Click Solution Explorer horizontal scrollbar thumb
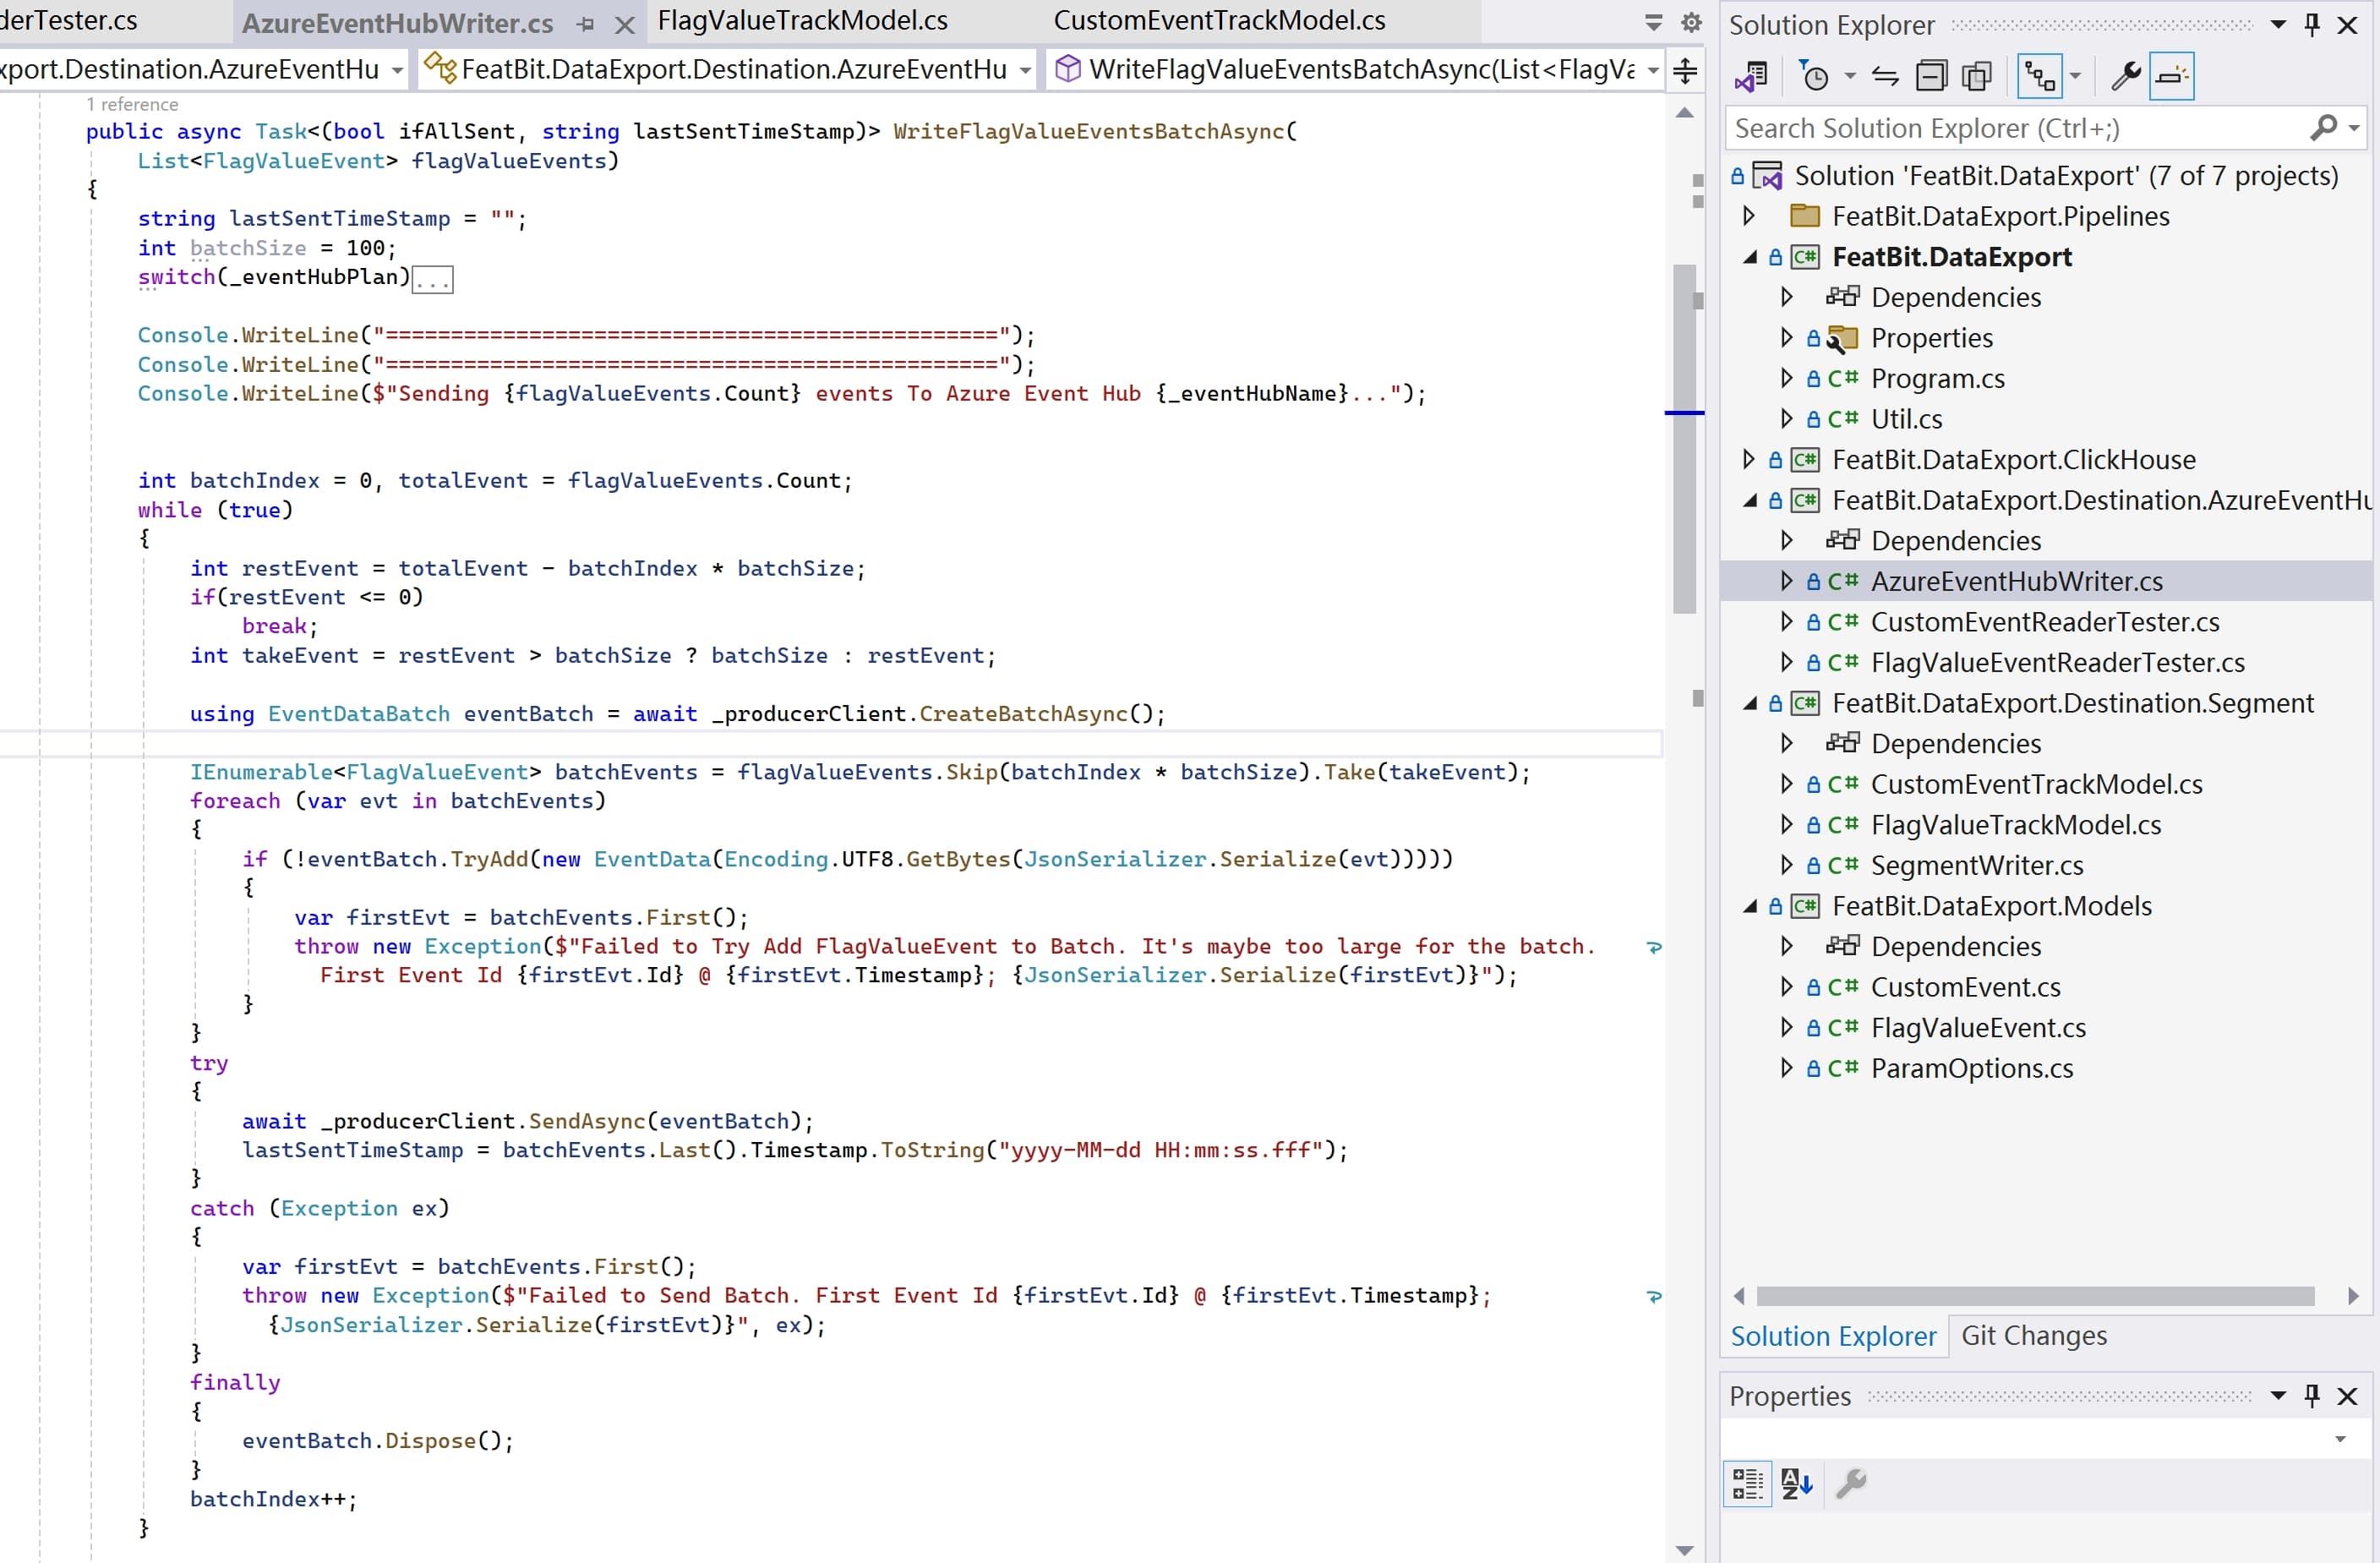 [x=2035, y=1296]
